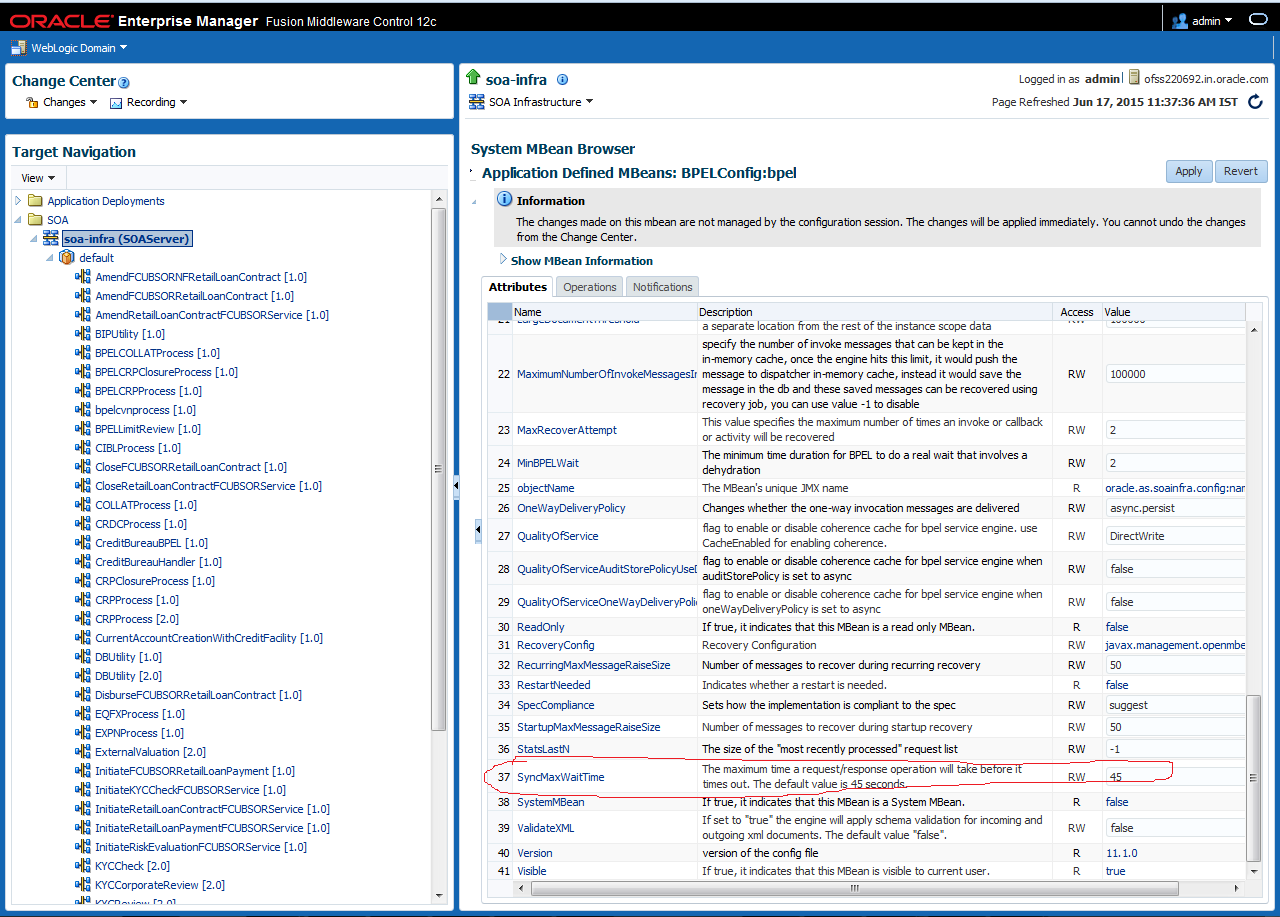This screenshot has width=1280, height=917.
Task: Click the composite icon beside EQFXProcess [1.0]
Action: click(x=83, y=714)
